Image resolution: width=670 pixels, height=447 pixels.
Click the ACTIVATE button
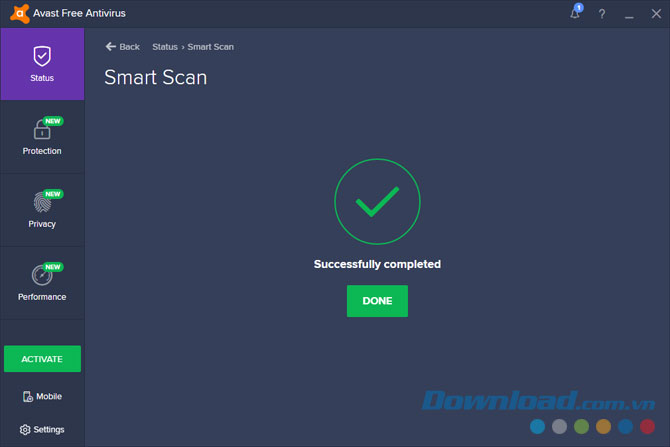(42, 359)
